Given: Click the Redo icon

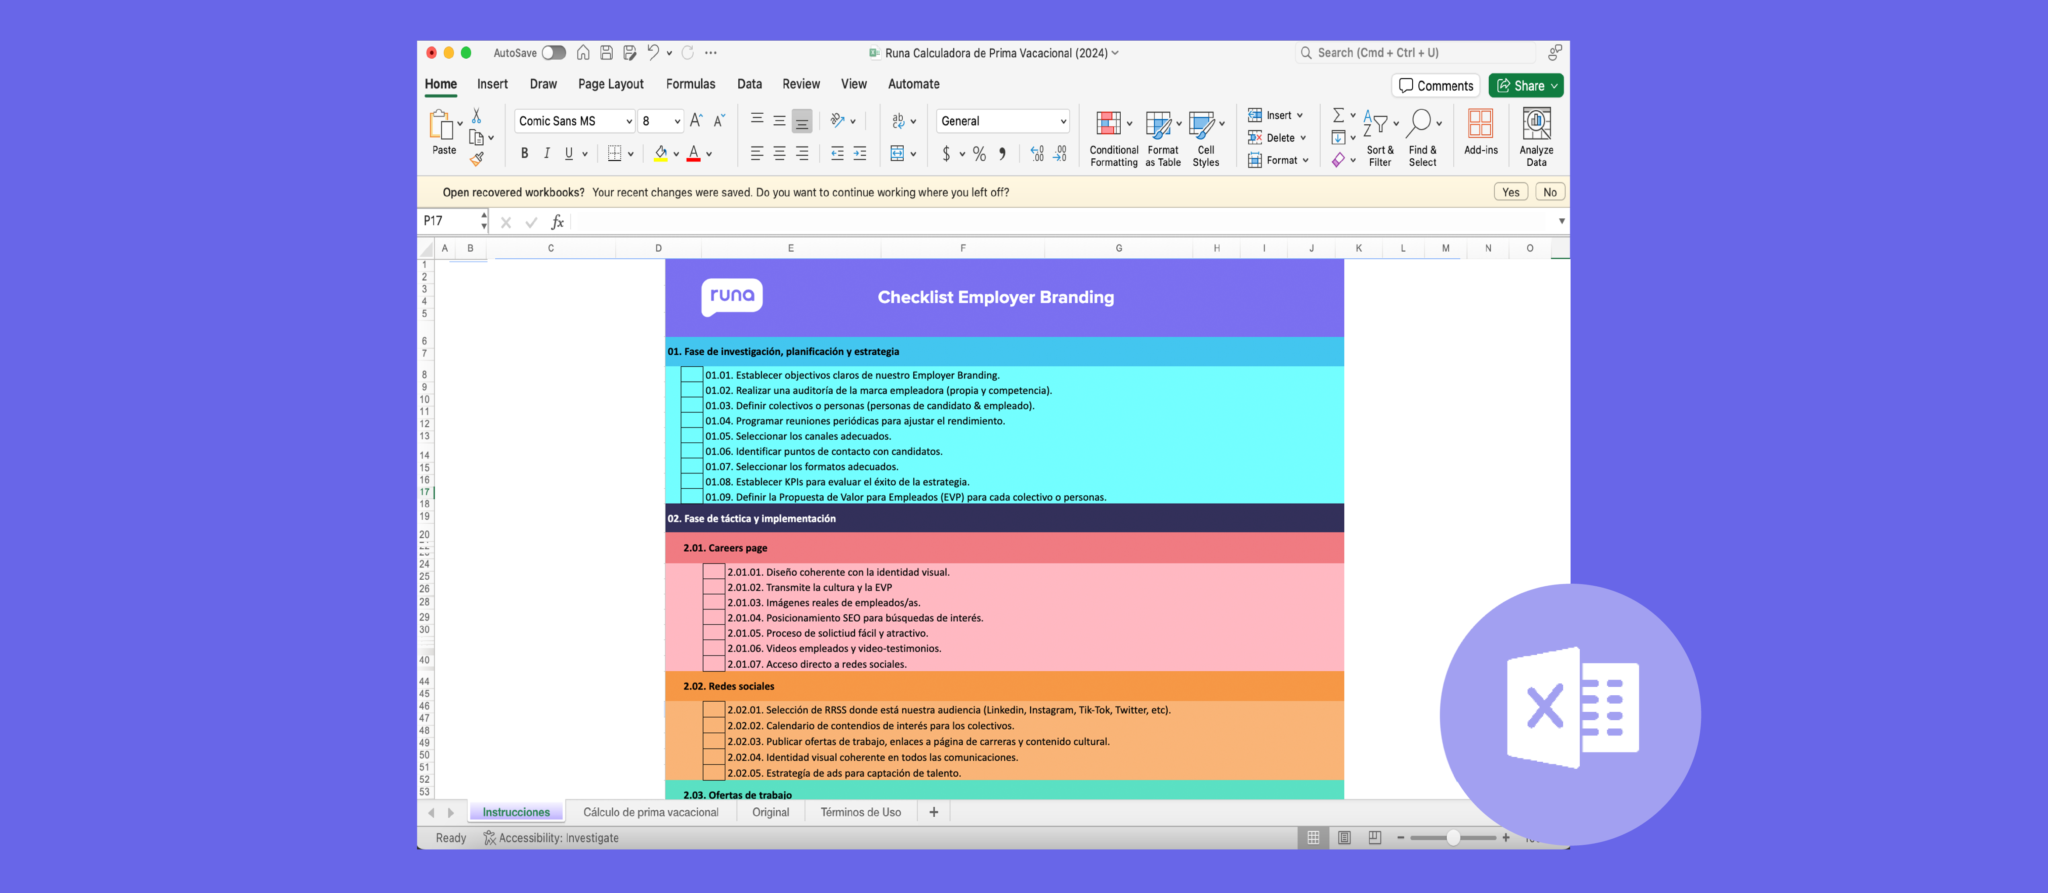Looking at the screenshot, I should coord(688,53).
